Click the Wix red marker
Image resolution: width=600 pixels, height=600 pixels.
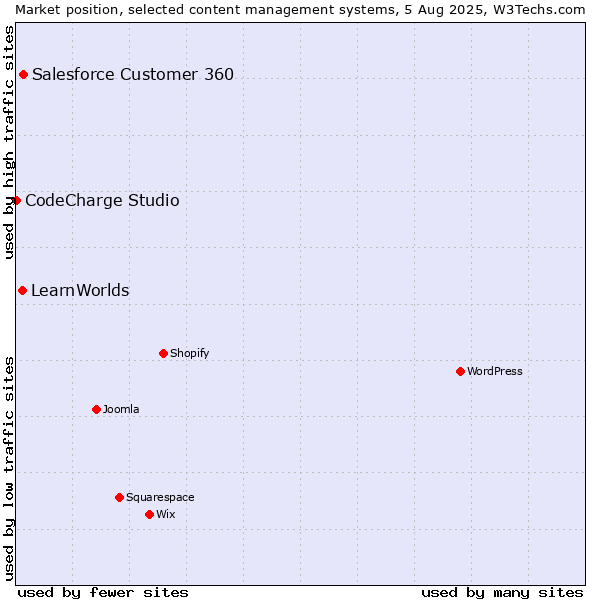coord(150,515)
